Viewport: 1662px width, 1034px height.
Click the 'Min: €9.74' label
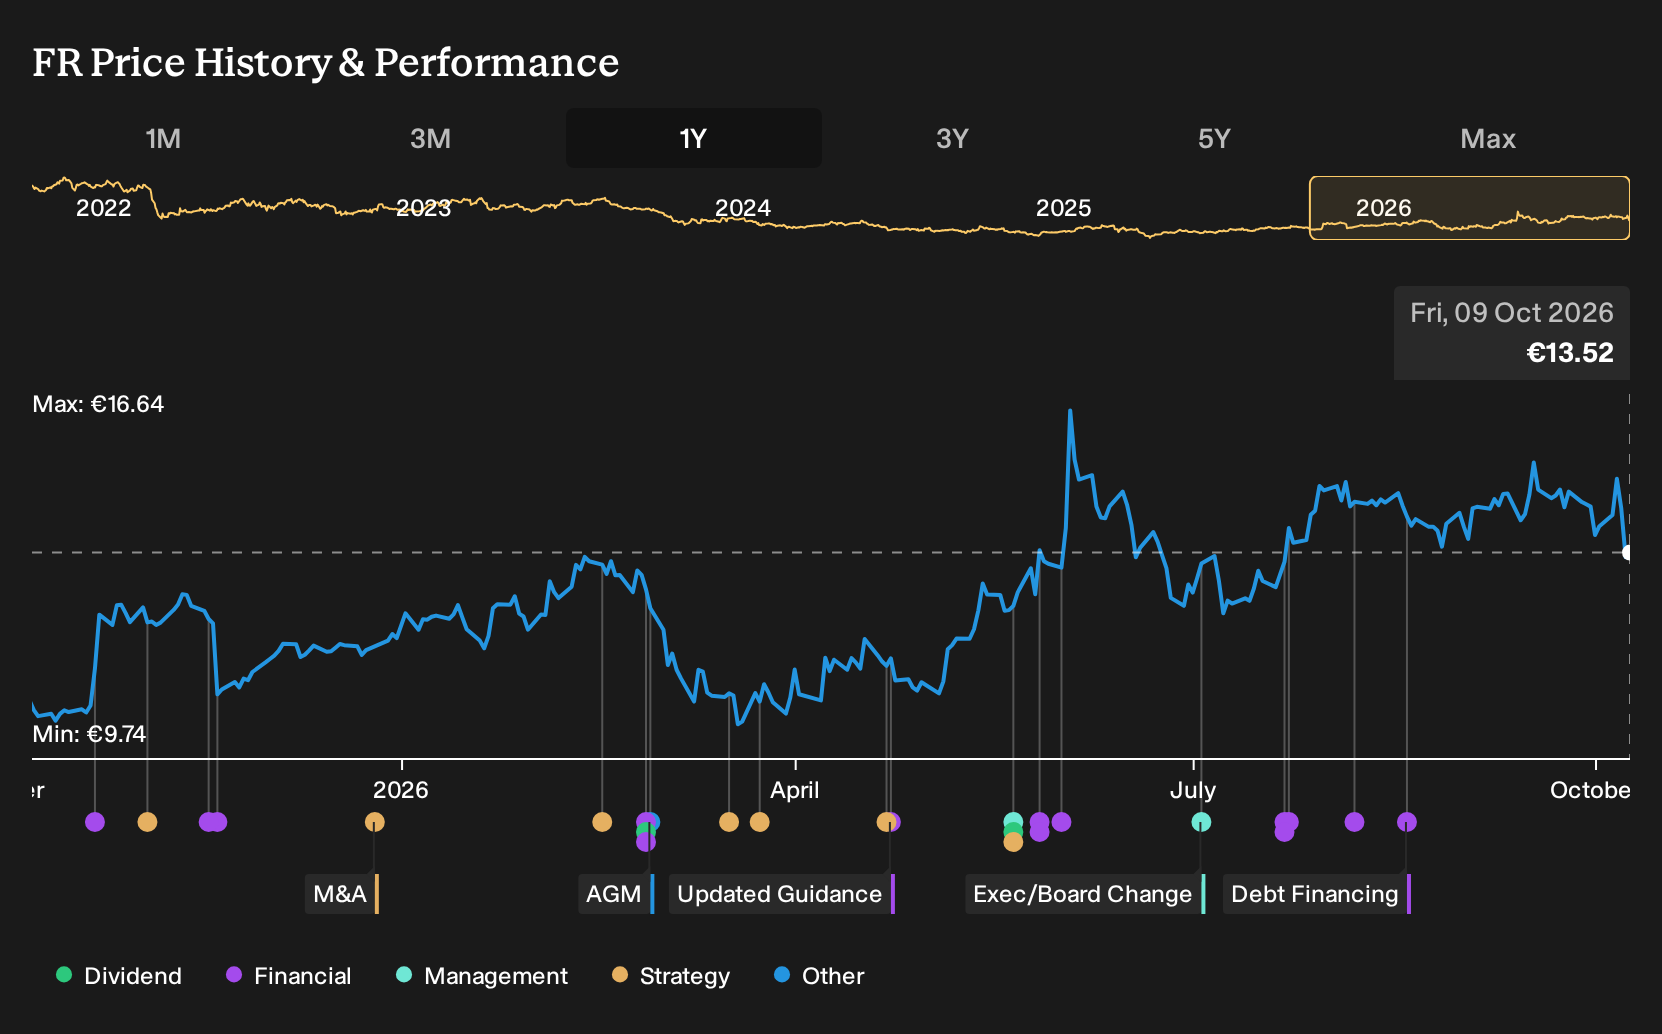(x=89, y=734)
